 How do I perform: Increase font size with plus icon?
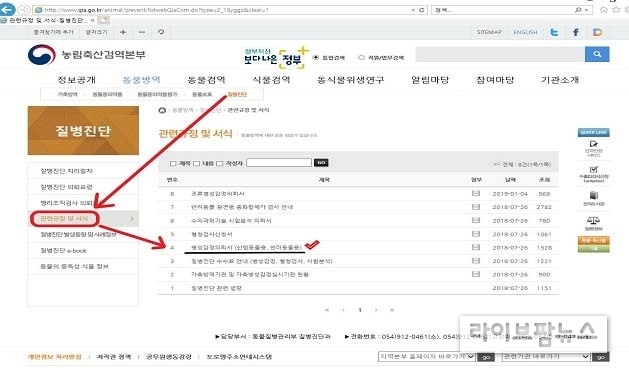coord(123,32)
